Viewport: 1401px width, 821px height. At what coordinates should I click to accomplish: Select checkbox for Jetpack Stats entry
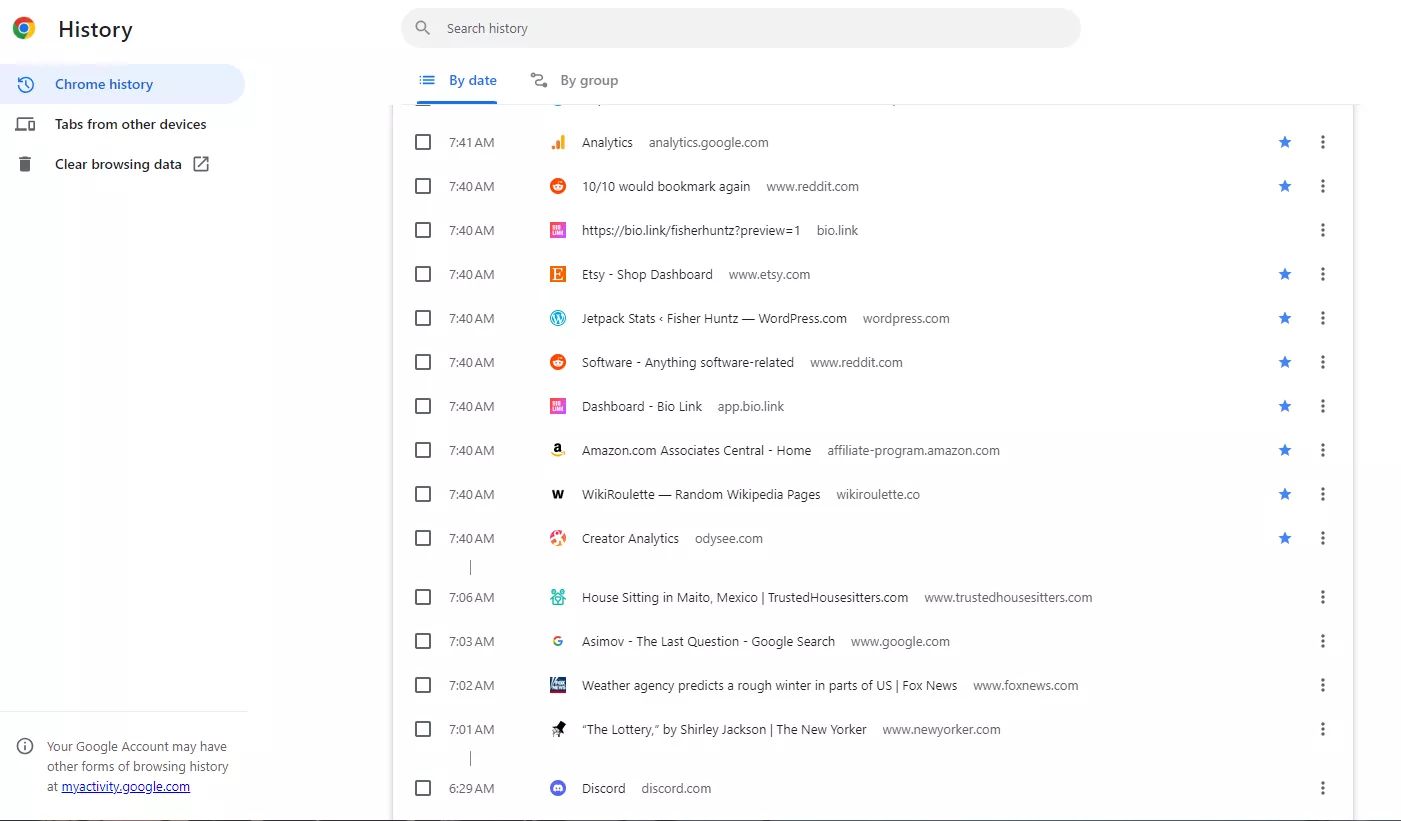423,318
